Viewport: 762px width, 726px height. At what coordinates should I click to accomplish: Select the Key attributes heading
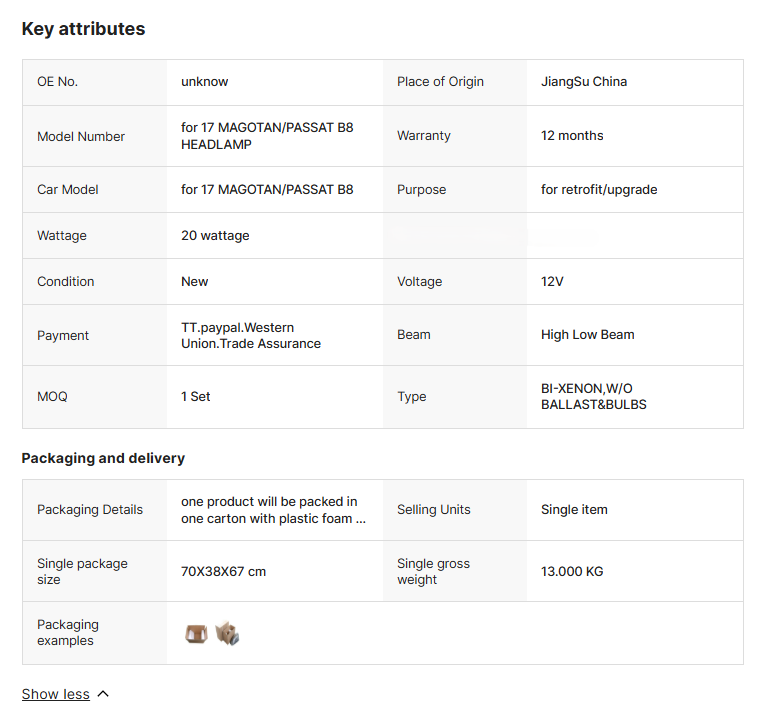tap(83, 29)
